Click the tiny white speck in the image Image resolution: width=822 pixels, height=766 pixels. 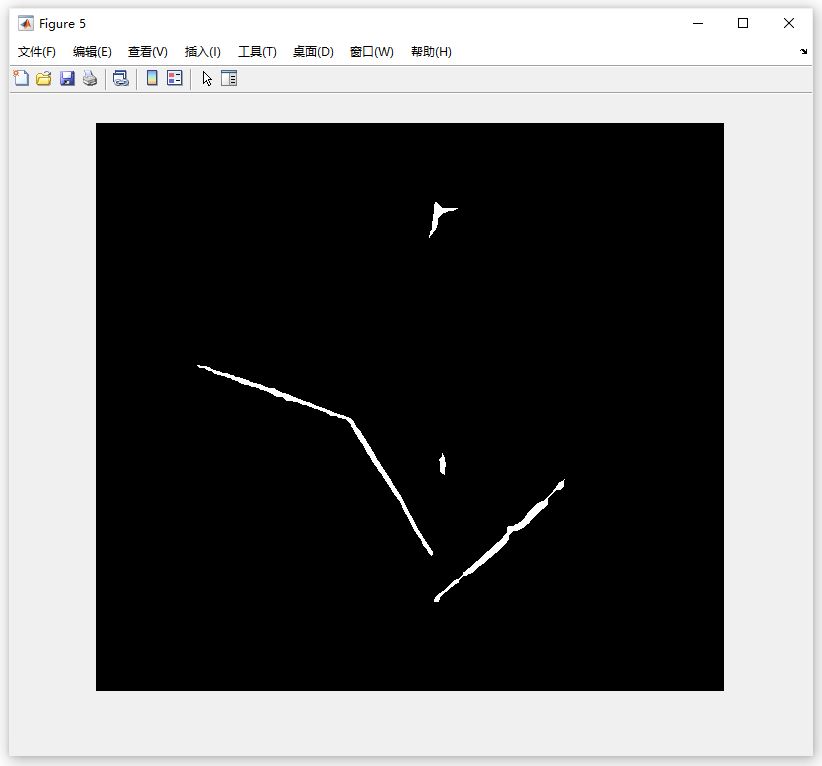coord(442,465)
